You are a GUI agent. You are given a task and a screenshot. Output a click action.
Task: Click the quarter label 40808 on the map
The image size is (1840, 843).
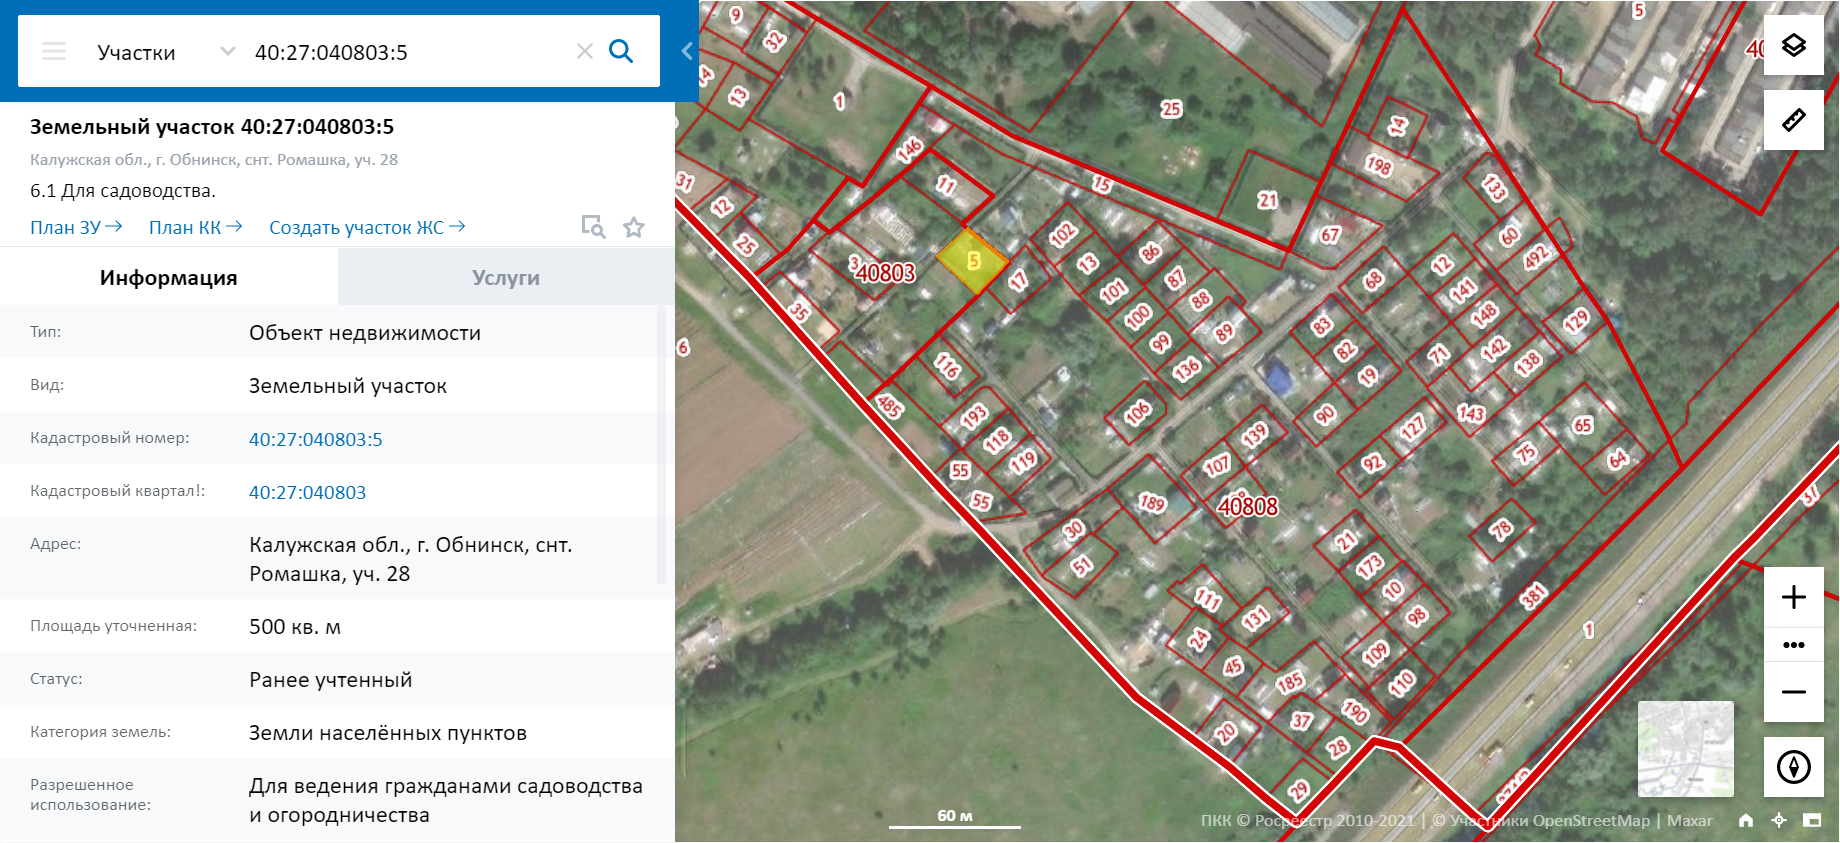(1248, 507)
